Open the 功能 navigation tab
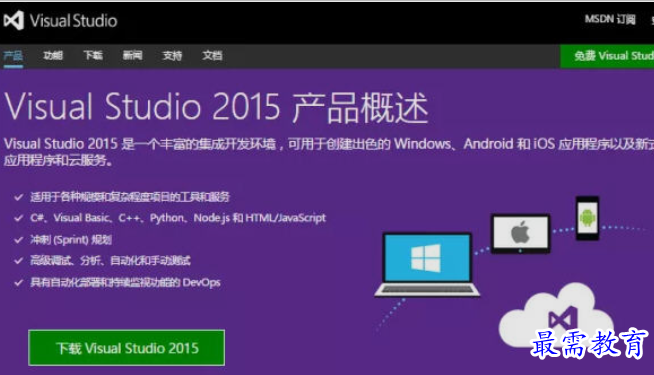This screenshot has height=375, width=654. pos(53,55)
